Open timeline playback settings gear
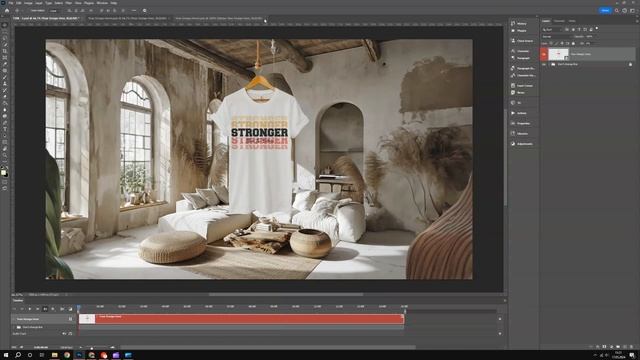The width and height of the screenshot is (640, 360). click(x=53, y=309)
